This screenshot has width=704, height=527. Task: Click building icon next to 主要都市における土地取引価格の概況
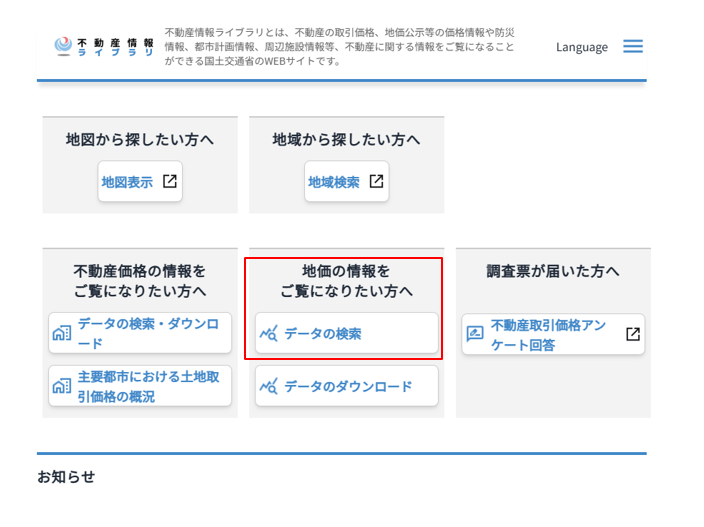coord(61,386)
